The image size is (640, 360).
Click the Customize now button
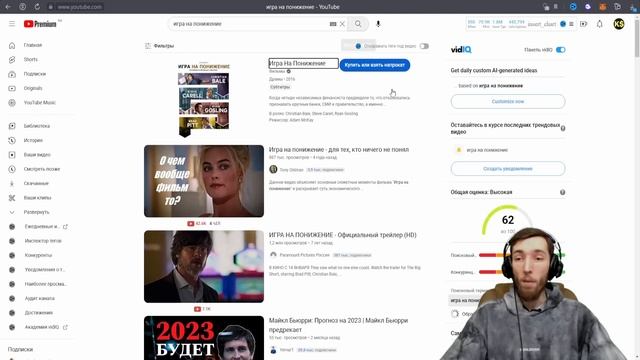[x=508, y=101]
